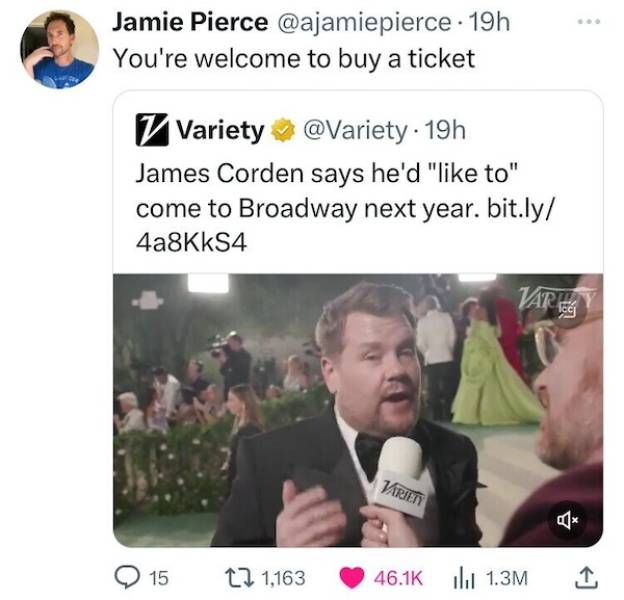The height and width of the screenshot is (600, 624).
Task: Open the James Corden quoted tweet text
Action: (300, 172)
